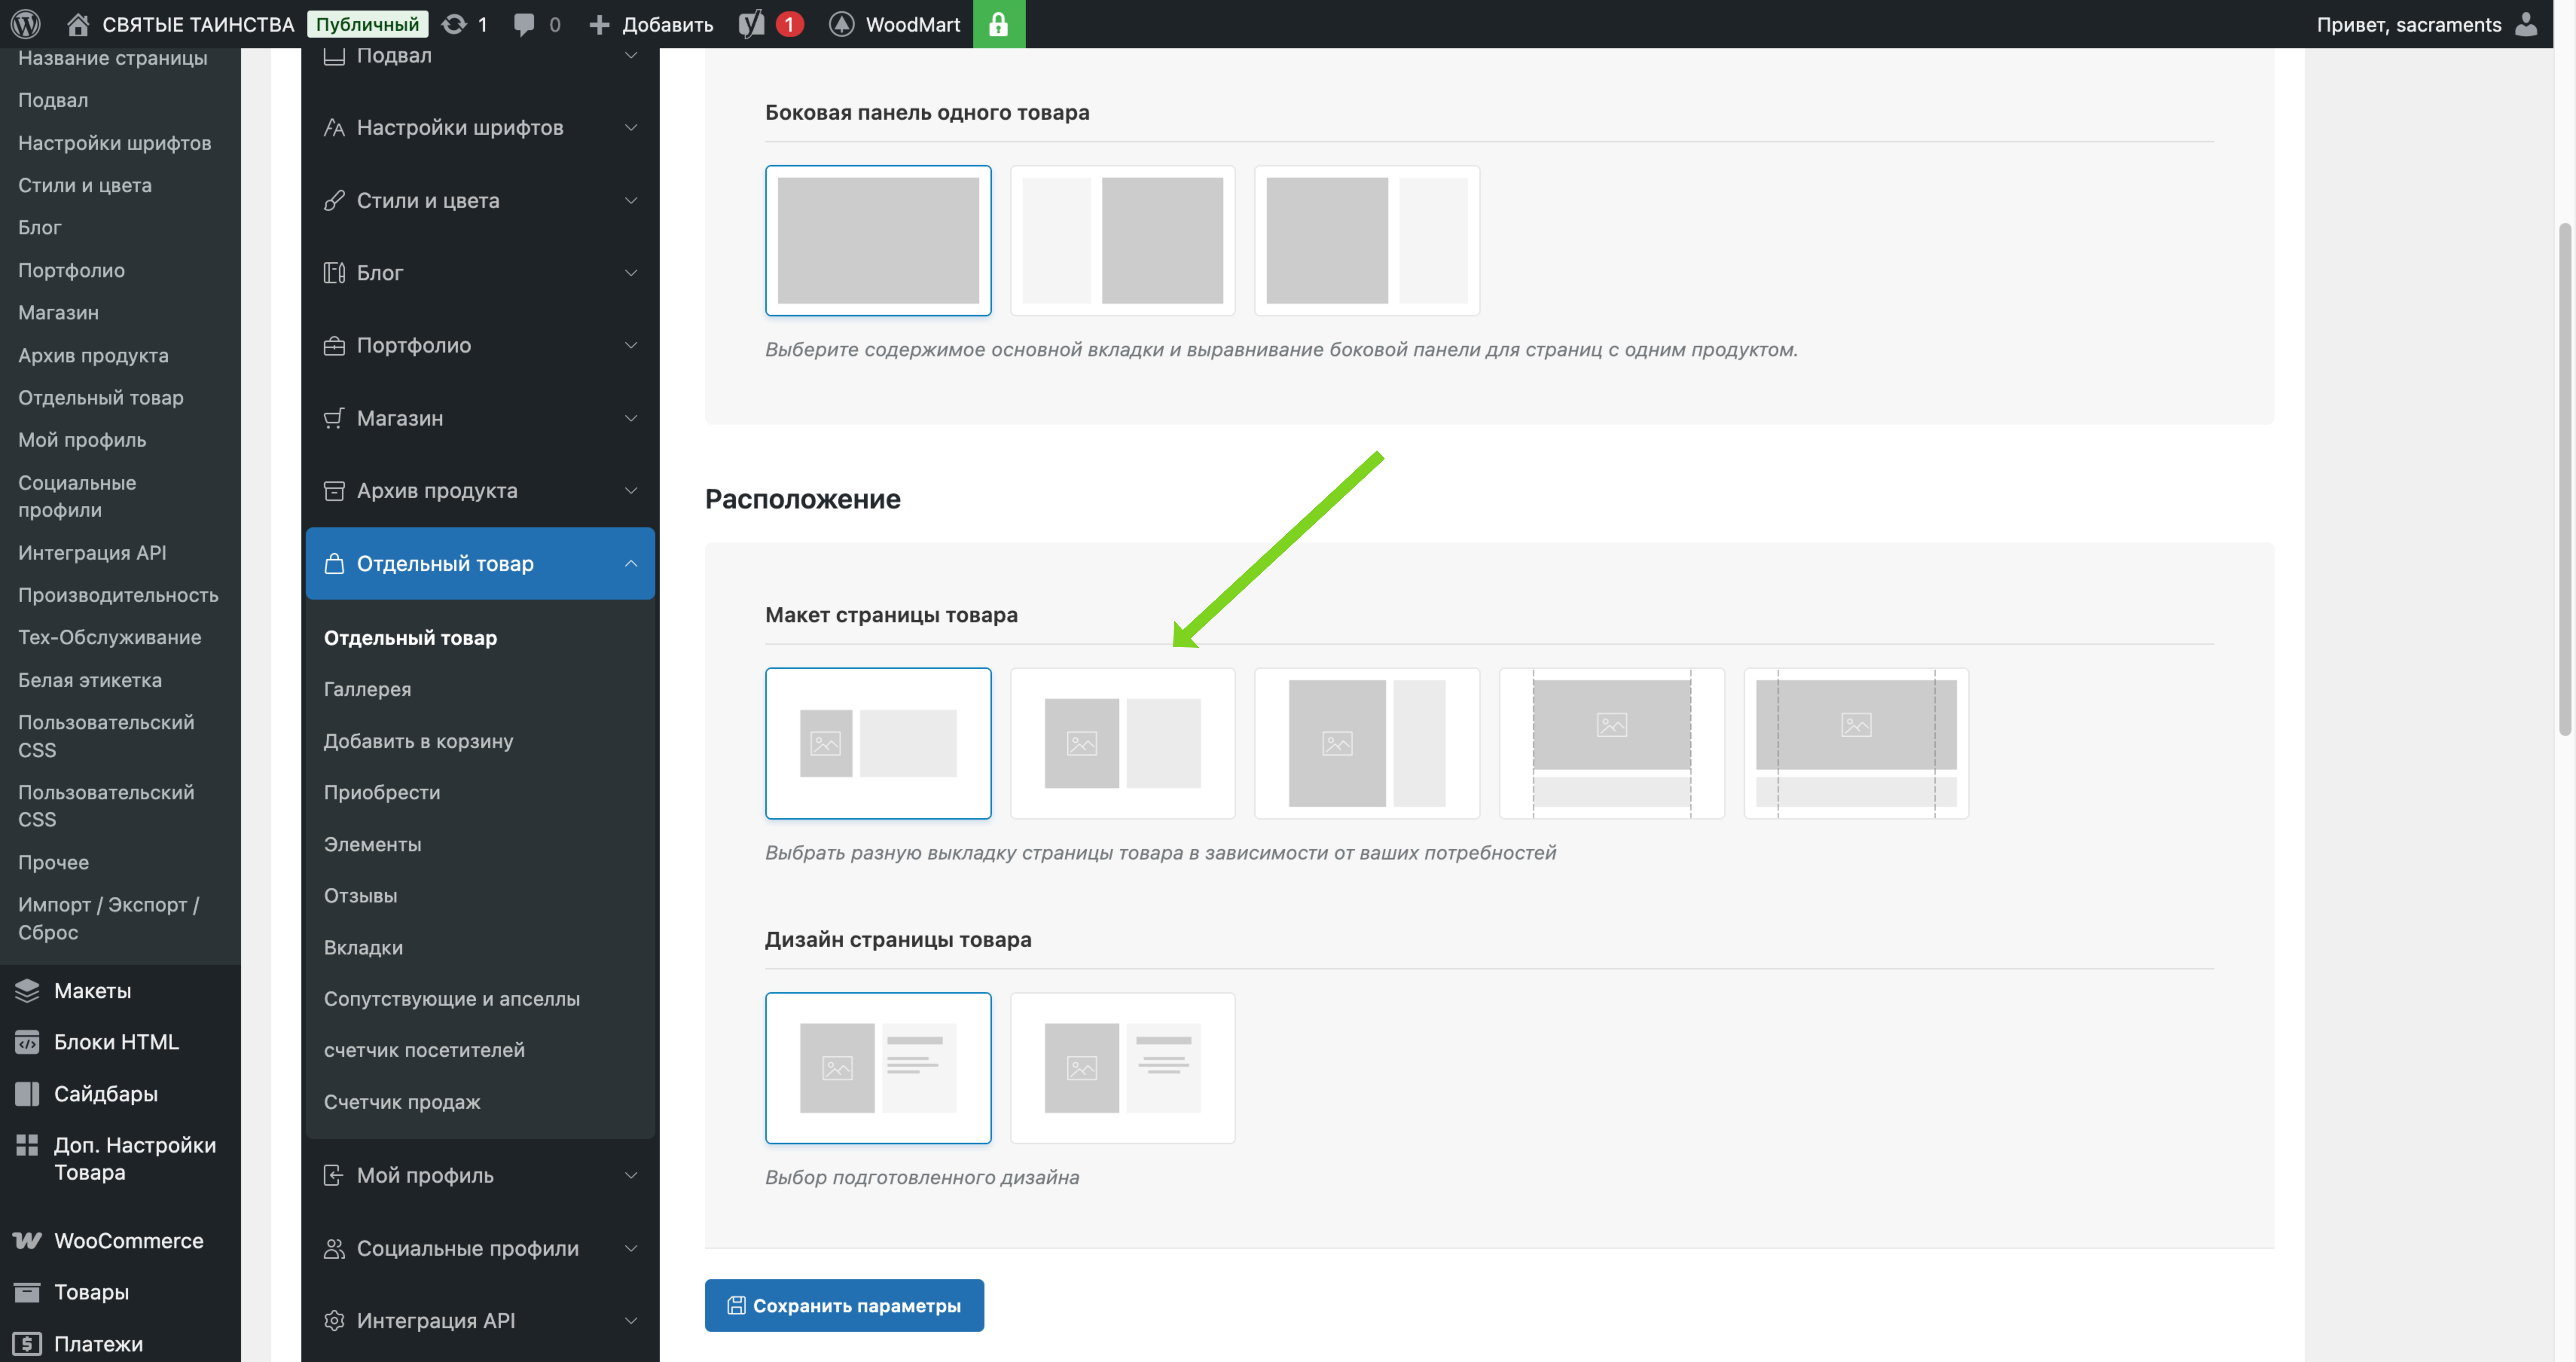Screen dimensions: 2576x1362
Task: Select fourth full-width image product layout
Action: click(x=1612, y=743)
